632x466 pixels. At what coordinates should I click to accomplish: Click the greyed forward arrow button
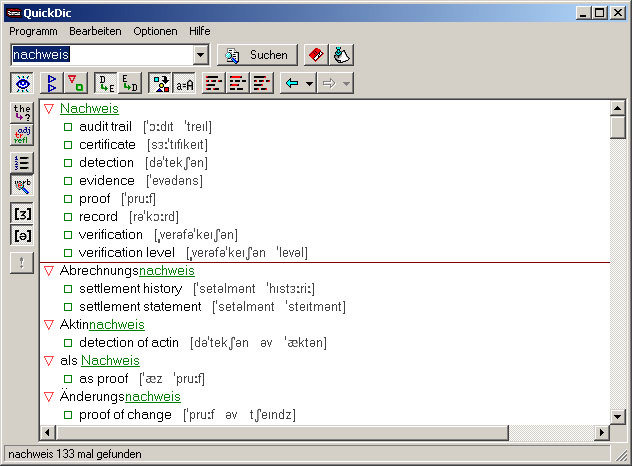click(x=329, y=83)
